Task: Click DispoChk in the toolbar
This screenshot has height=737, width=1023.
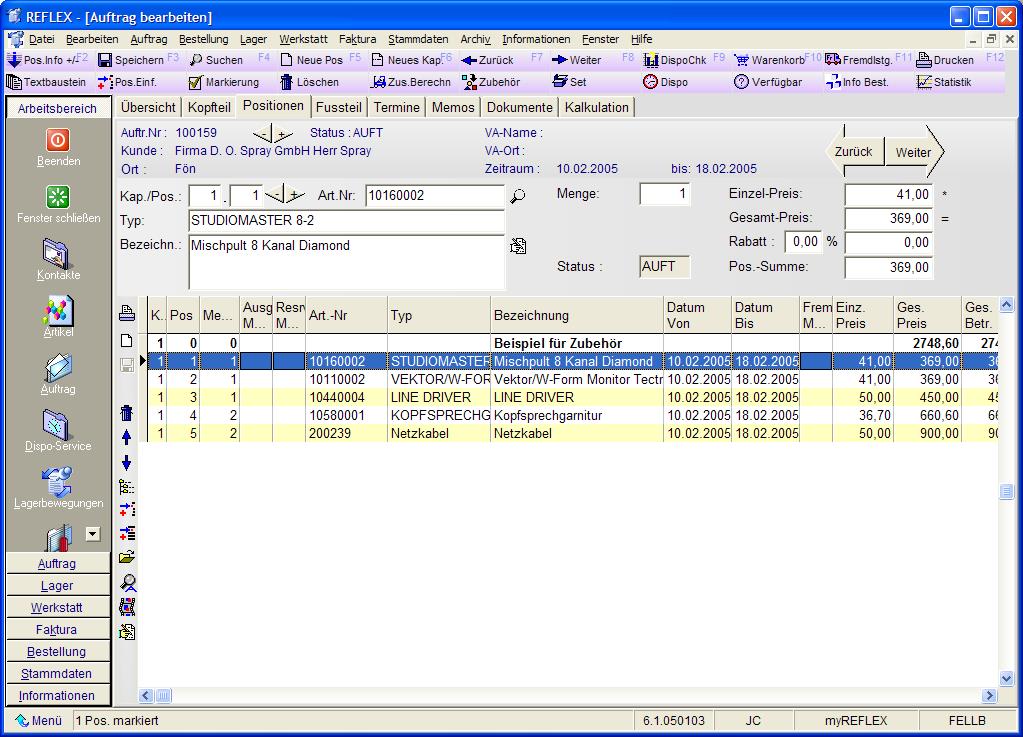Action: tap(675, 60)
